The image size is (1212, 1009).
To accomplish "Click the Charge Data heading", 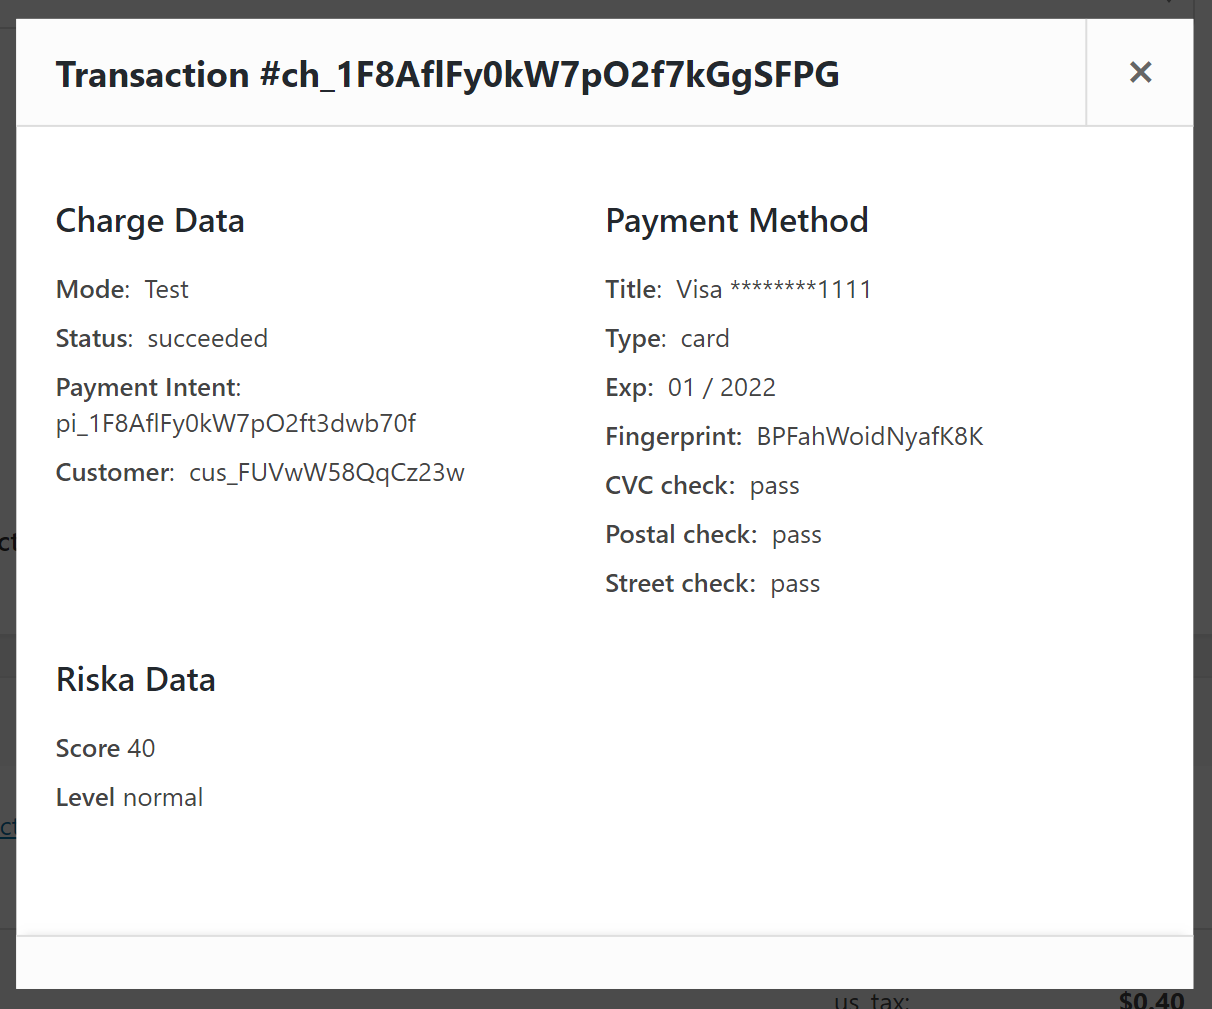I will [x=150, y=221].
